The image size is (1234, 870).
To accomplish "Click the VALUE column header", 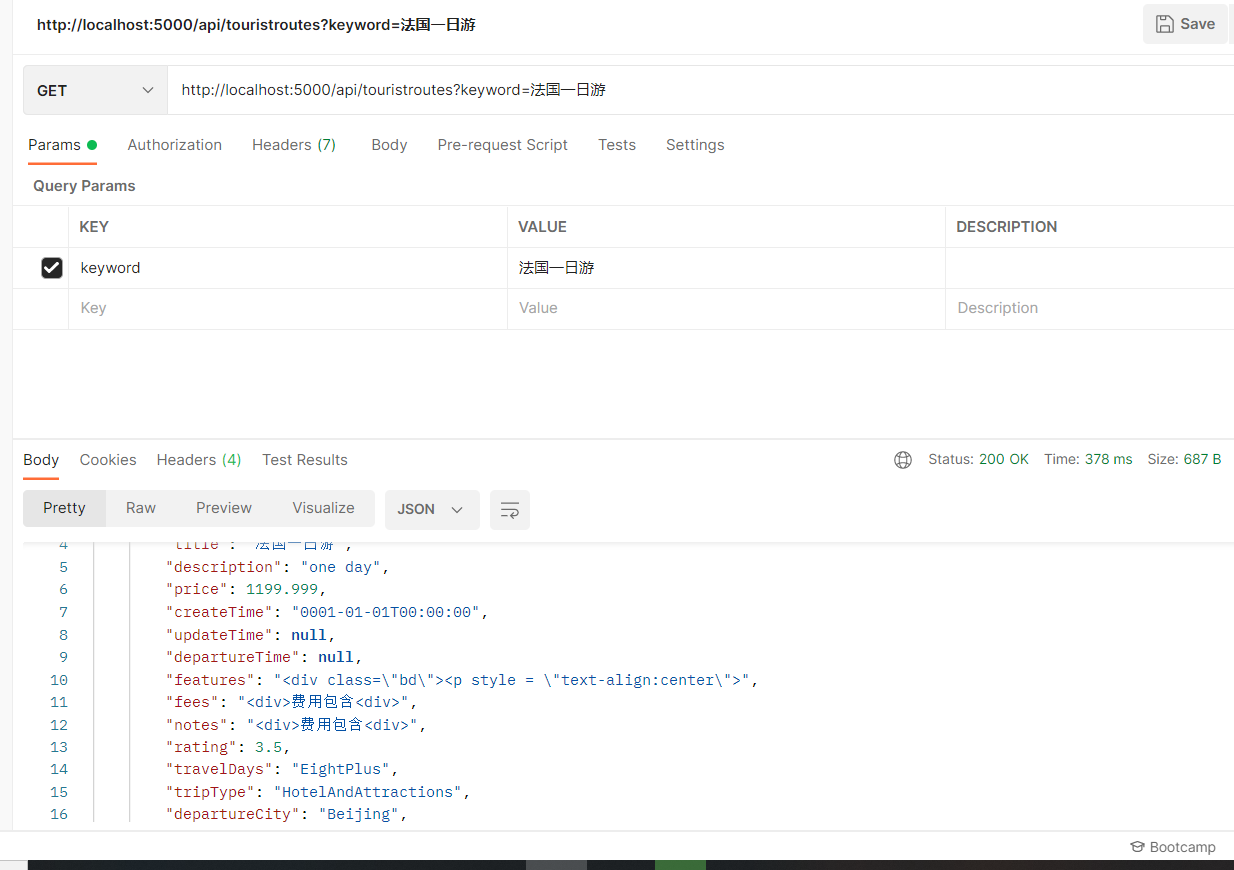I will click(x=542, y=227).
